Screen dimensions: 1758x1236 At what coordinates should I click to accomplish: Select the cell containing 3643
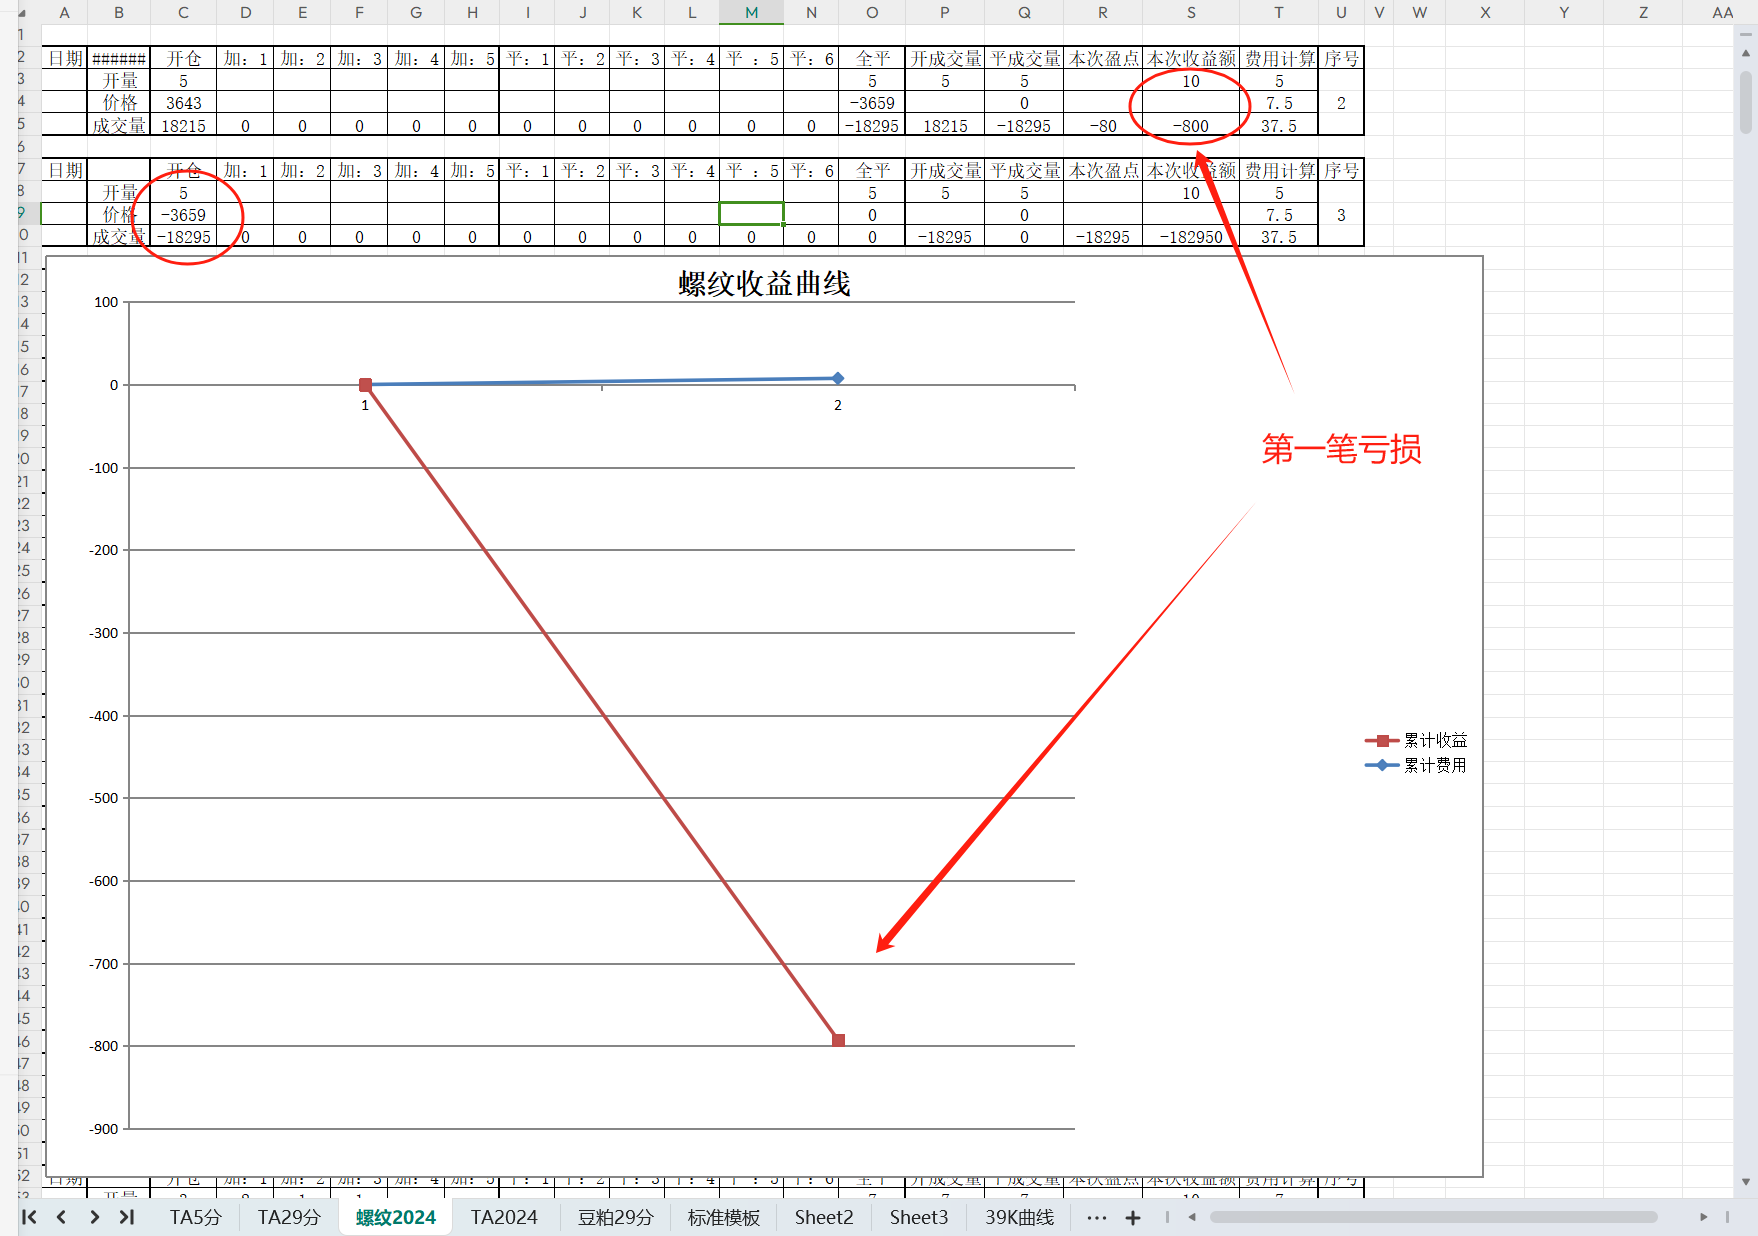tap(183, 103)
